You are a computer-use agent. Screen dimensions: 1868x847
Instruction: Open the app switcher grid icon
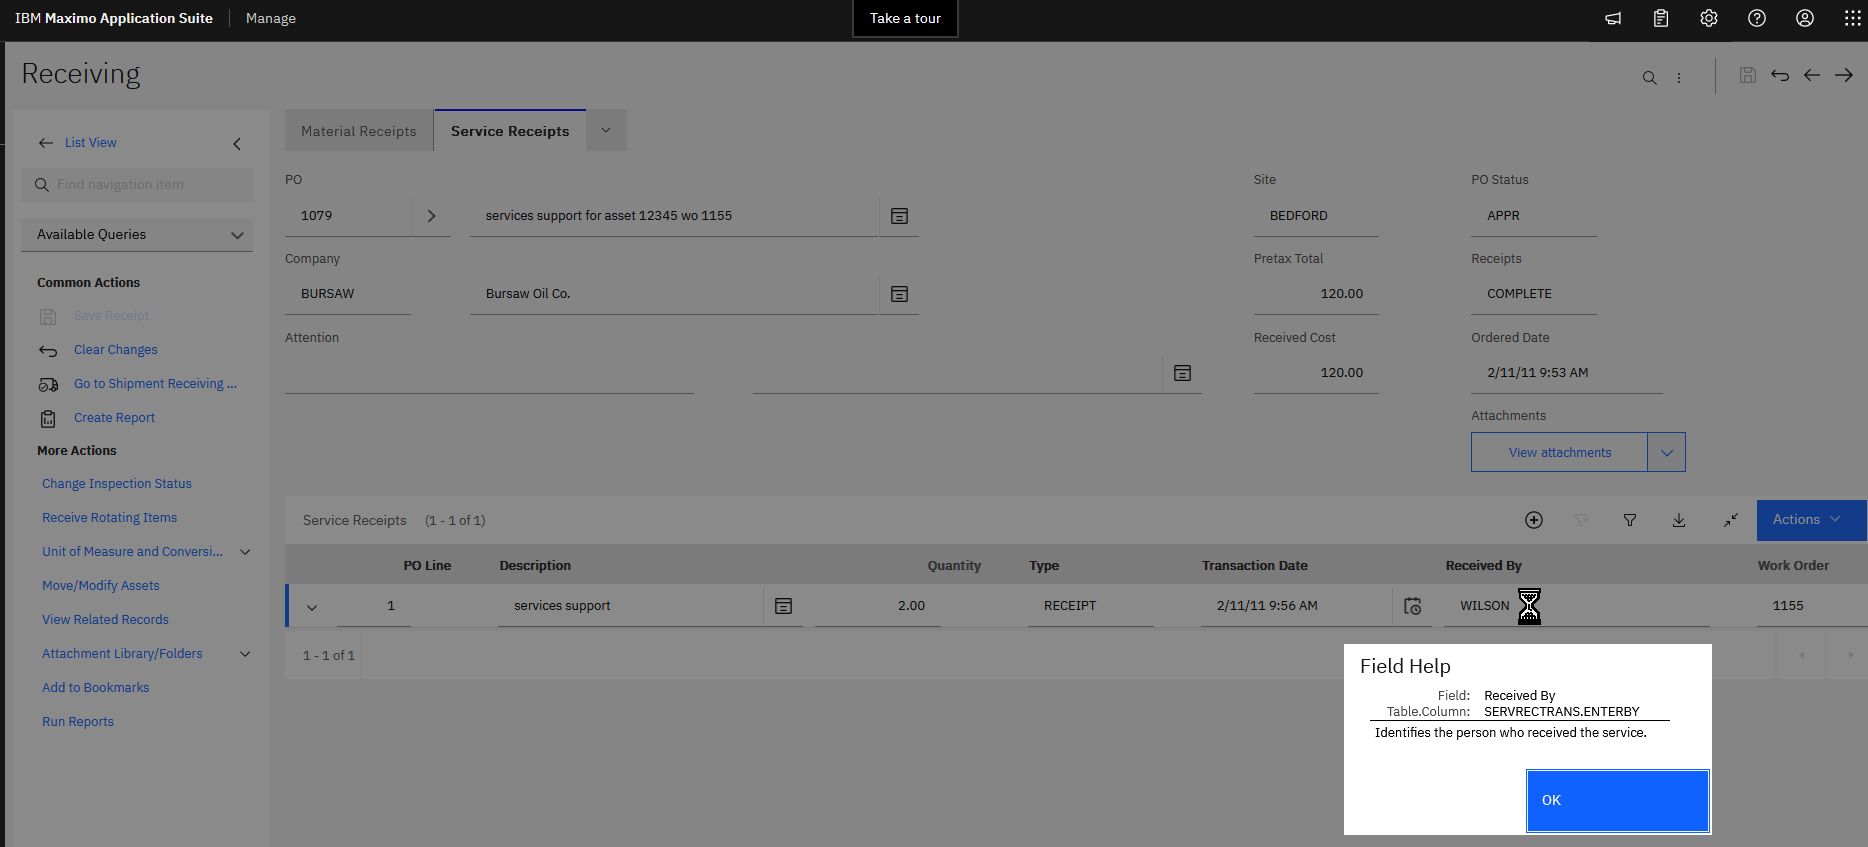pos(1852,18)
